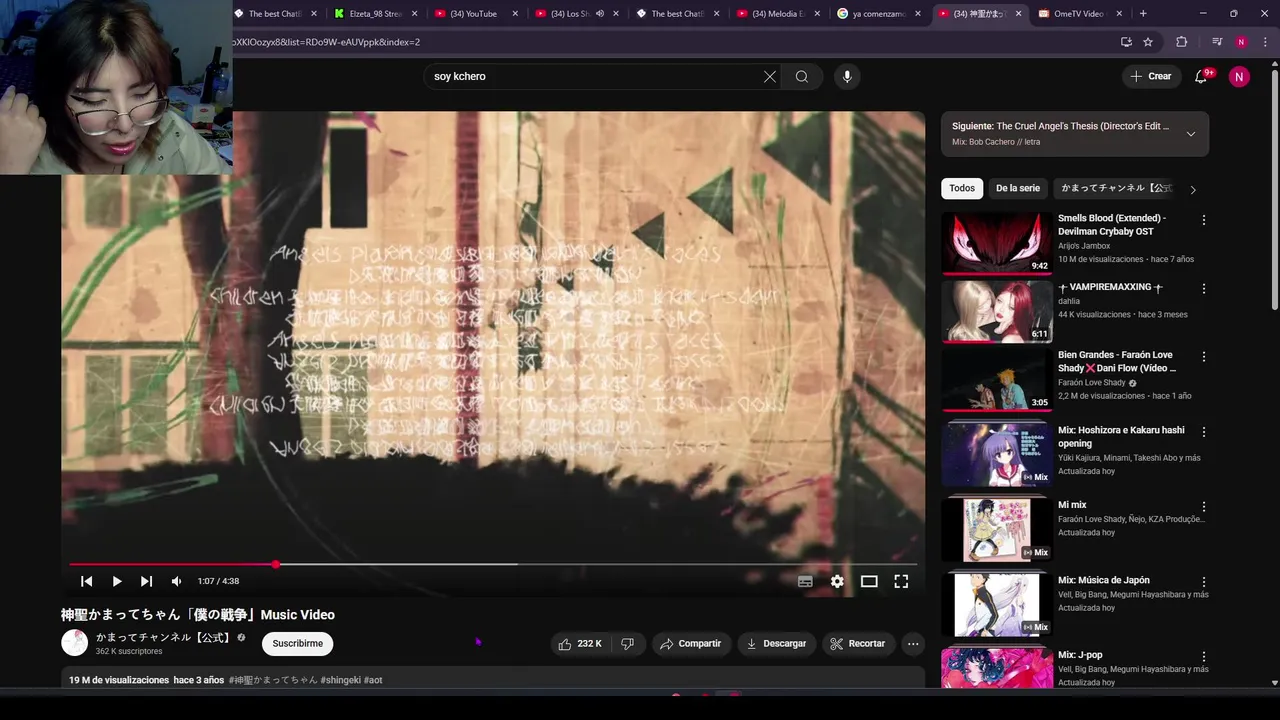Bookmark this page star icon
1280x720 pixels.
point(1148,42)
